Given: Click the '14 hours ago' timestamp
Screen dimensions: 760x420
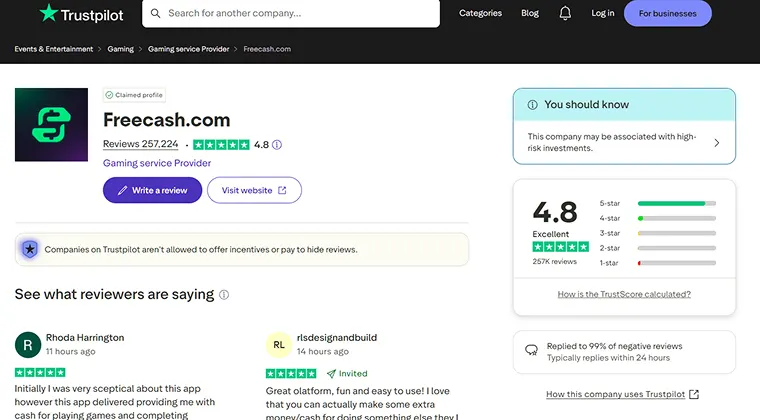Looking at the screenshot, I should pos(323,352).
